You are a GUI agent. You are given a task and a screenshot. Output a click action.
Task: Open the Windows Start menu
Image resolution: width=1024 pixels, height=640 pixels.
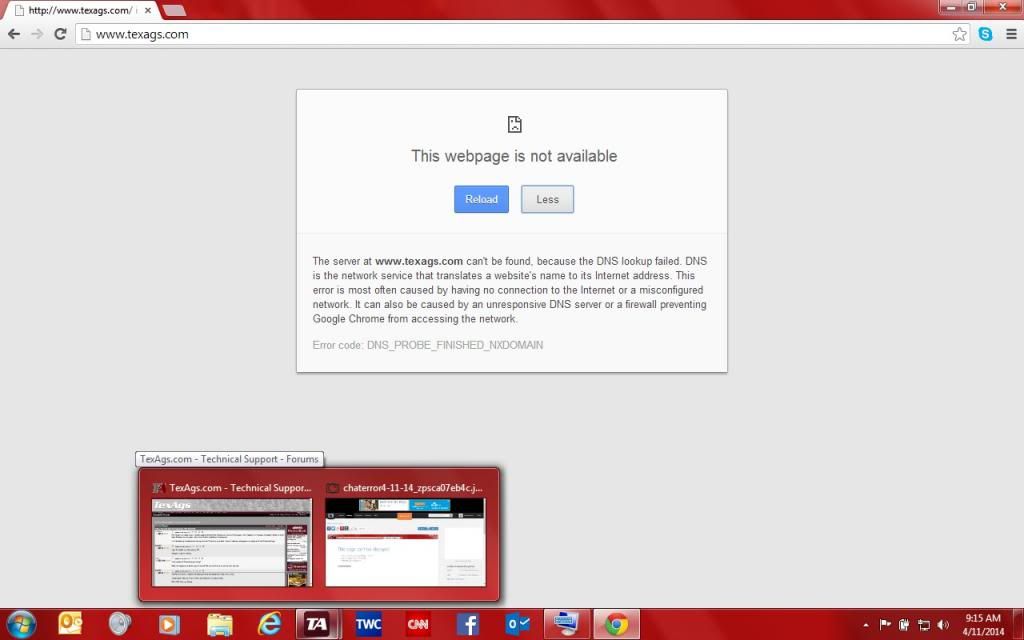tap(19, 624)
